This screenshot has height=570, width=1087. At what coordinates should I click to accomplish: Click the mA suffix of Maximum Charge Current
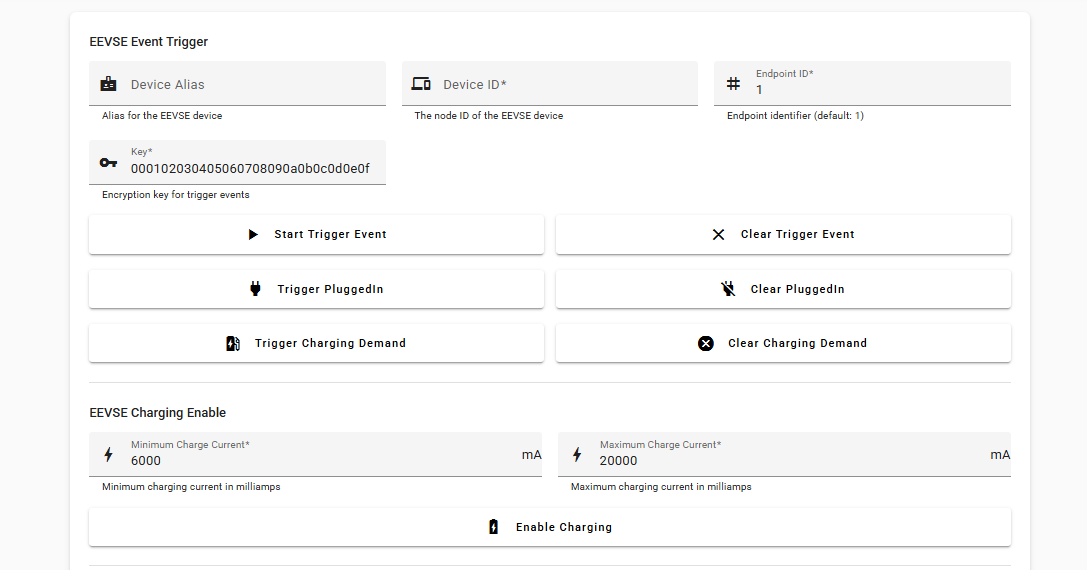click(999, 455)
